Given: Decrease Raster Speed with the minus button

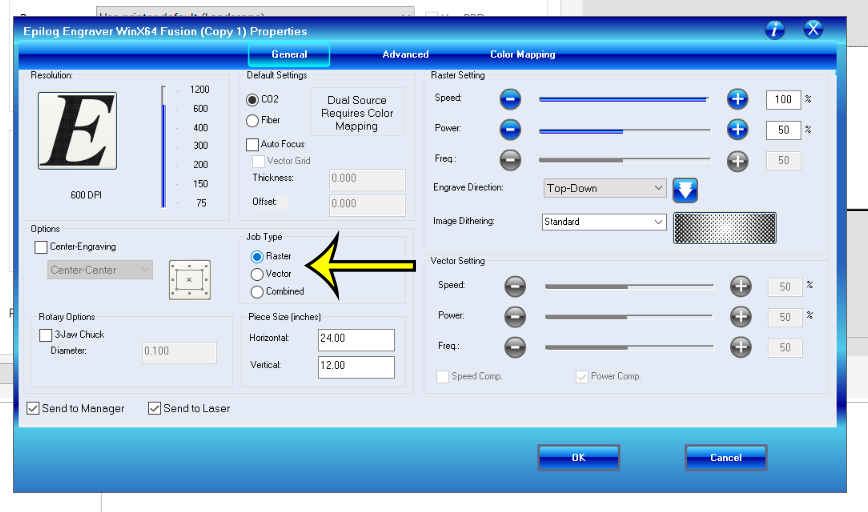Looking at the screenshot, I should [x=510, y=99].
